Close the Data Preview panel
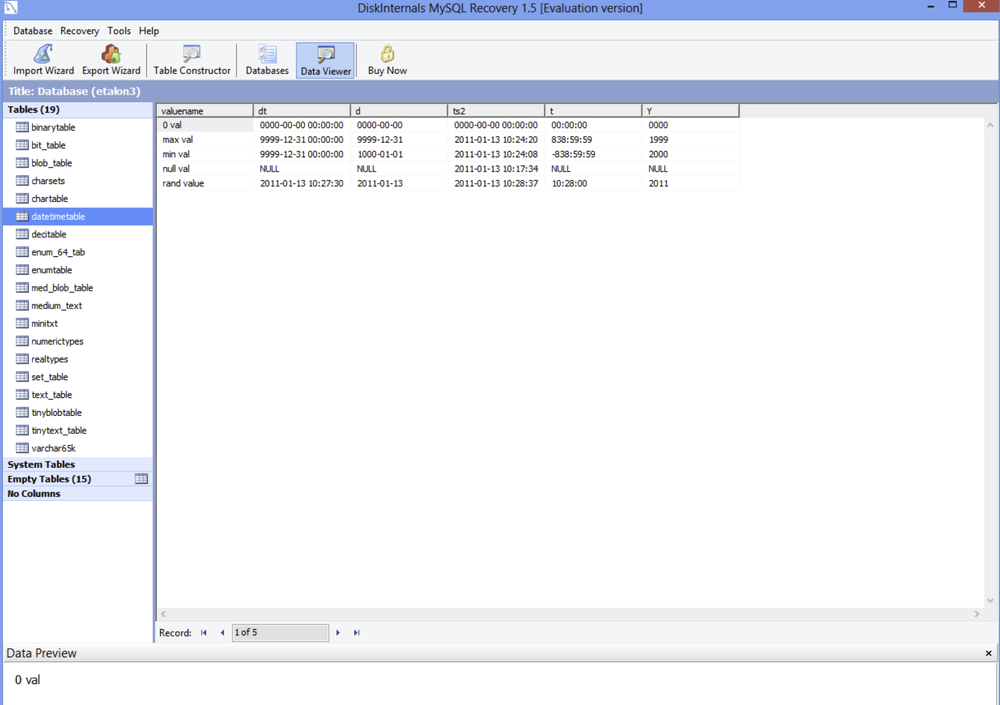The height and width of the screenshot is (705, 1000). [x=989, y=653]
